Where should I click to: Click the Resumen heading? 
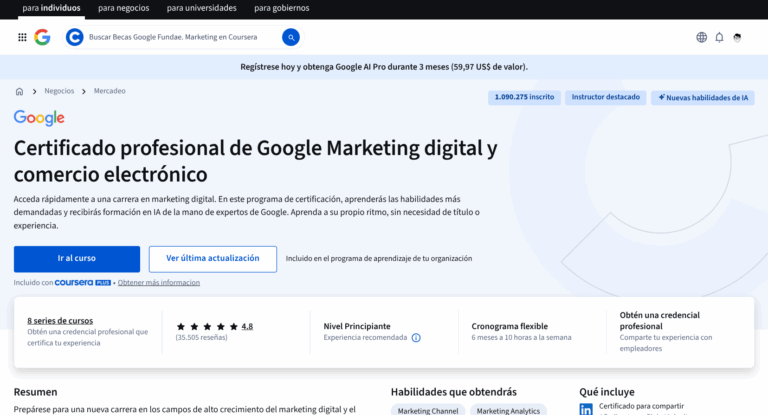[x=35, y=392]
